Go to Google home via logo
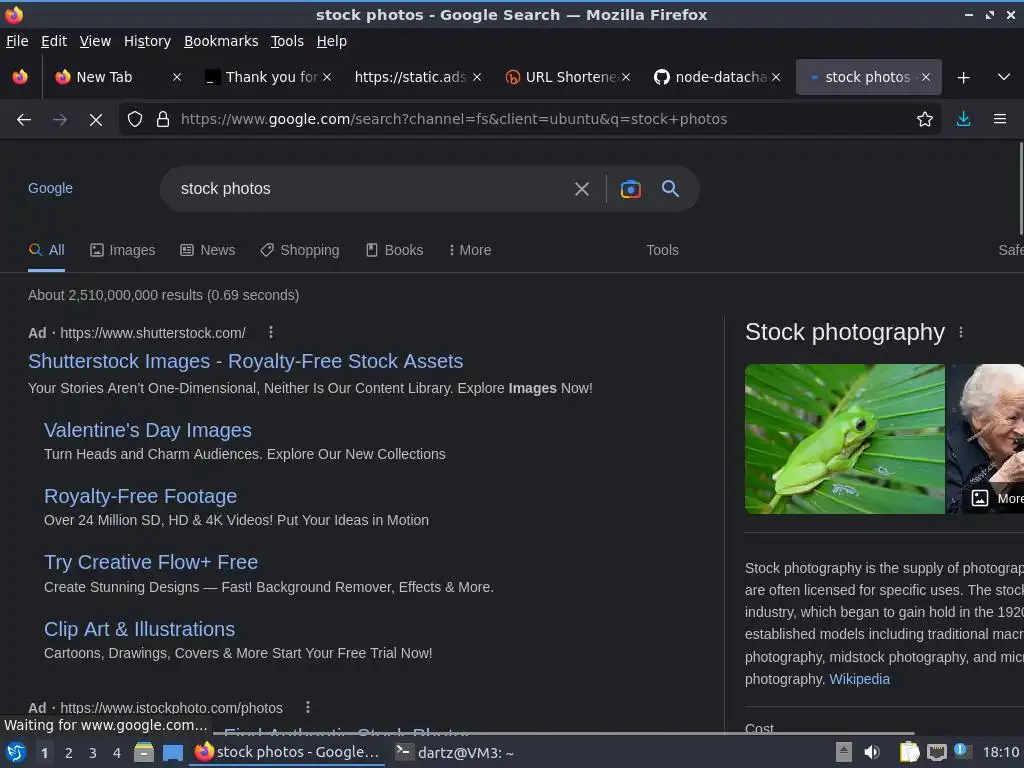1024x768 pixels. pyautogui.click(x=50, y=188)
